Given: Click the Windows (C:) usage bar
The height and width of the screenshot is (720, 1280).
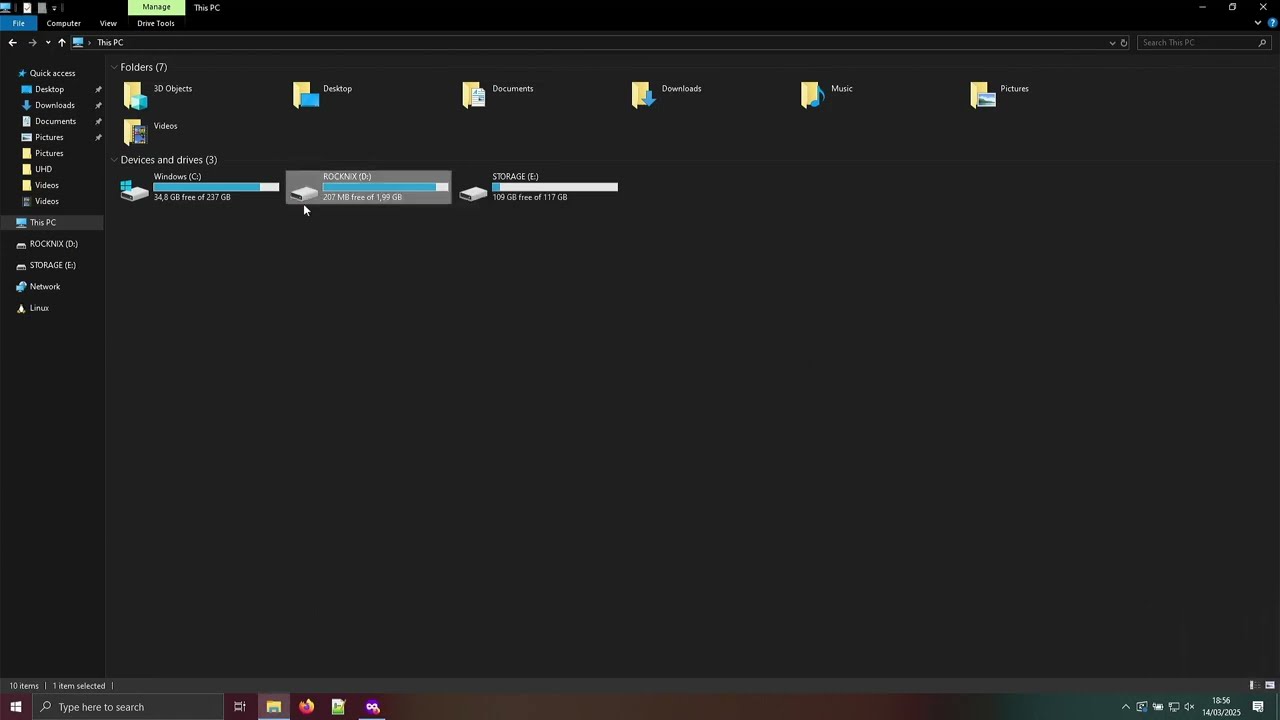Looking at the screenshot, I should click(216, 187).
